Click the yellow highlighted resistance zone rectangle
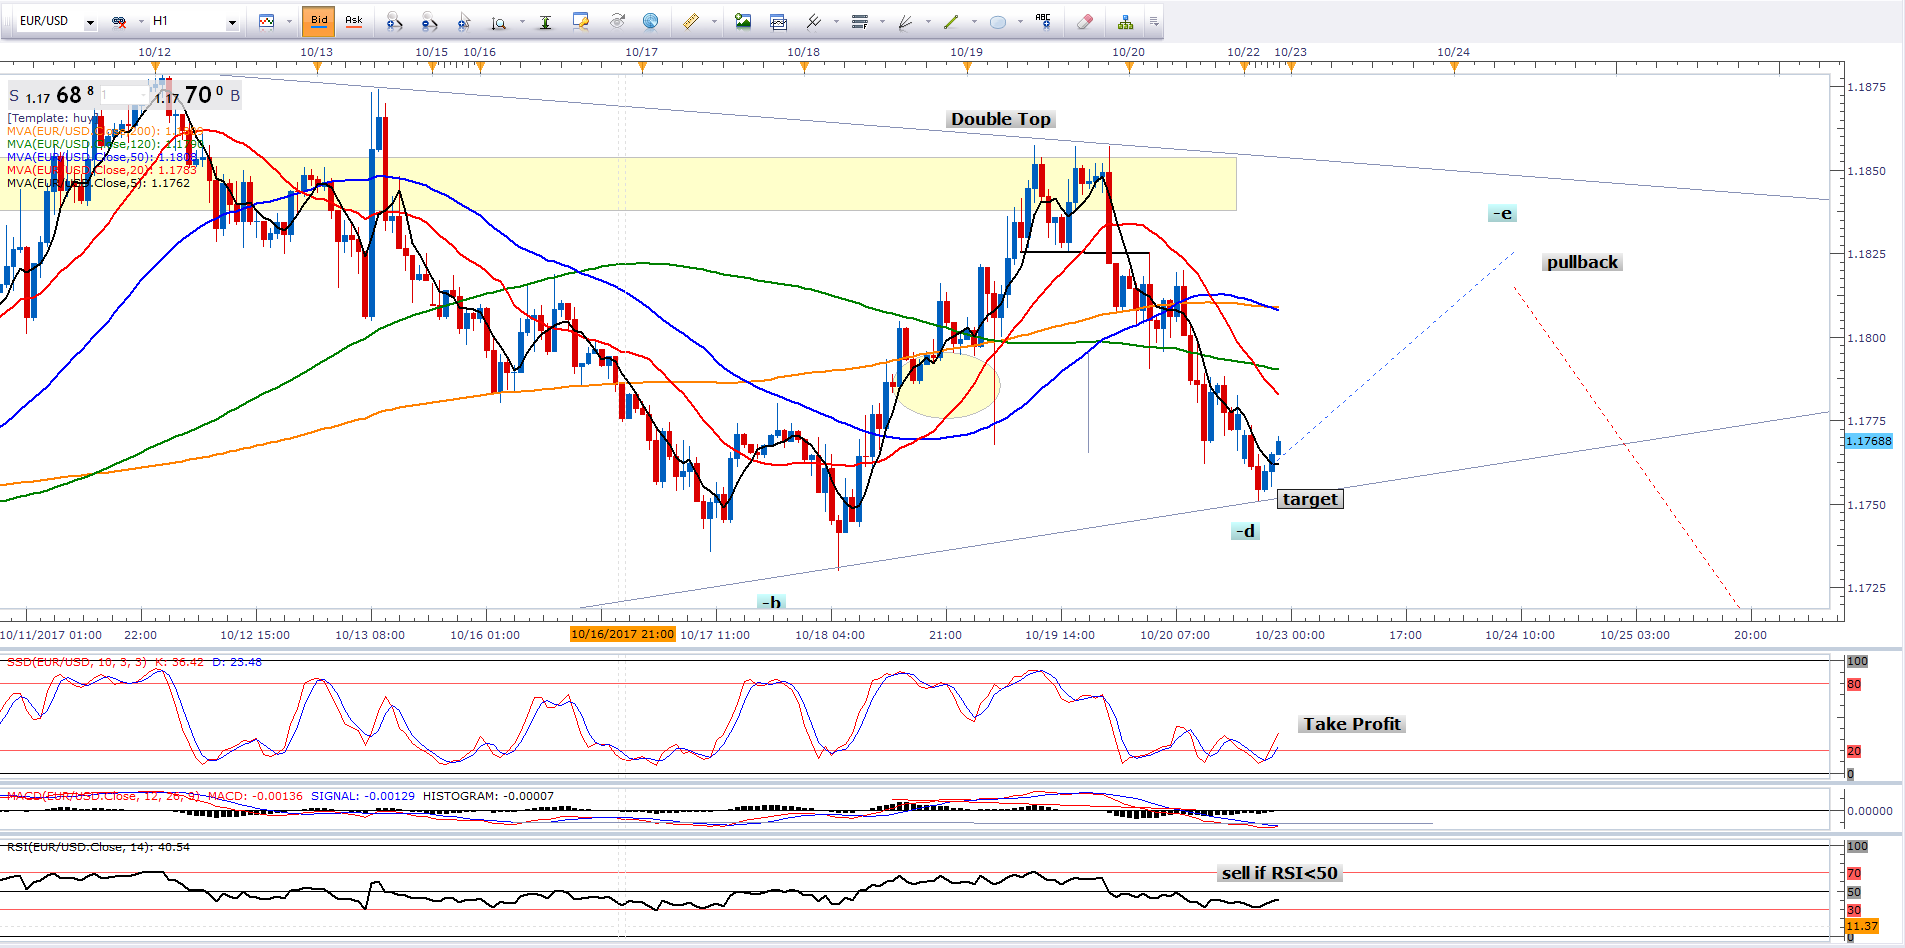The image size is (1905, 948). pyautogui.click(x=700, y=184)
